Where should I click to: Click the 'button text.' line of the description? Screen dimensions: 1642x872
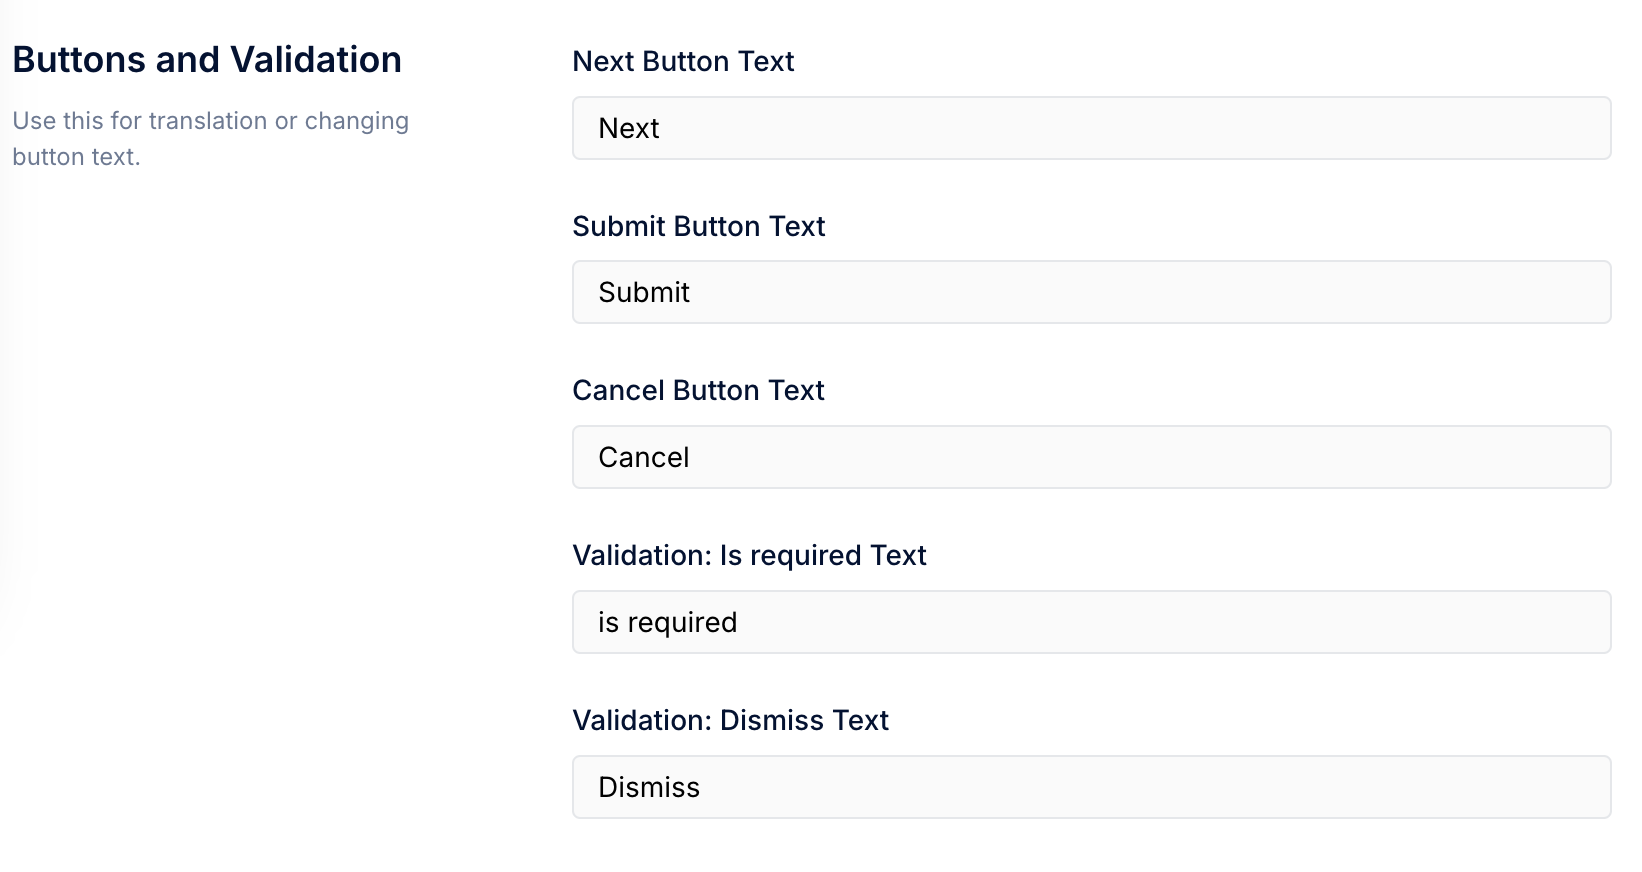coord(76,157)
